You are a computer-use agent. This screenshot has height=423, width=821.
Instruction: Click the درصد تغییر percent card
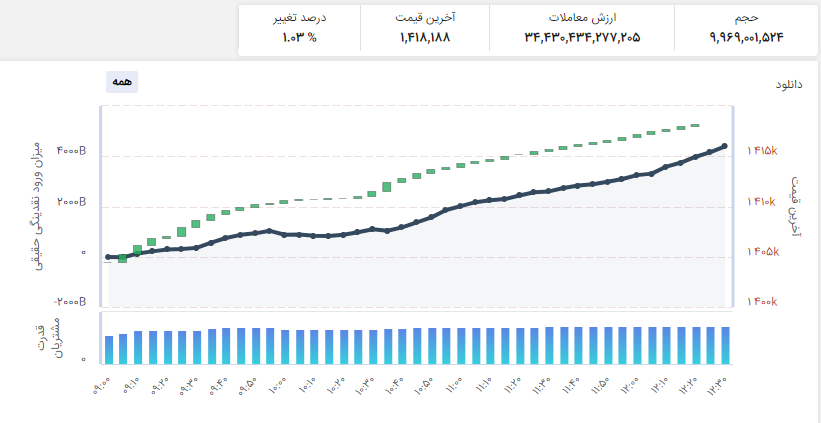click(299, 28)
